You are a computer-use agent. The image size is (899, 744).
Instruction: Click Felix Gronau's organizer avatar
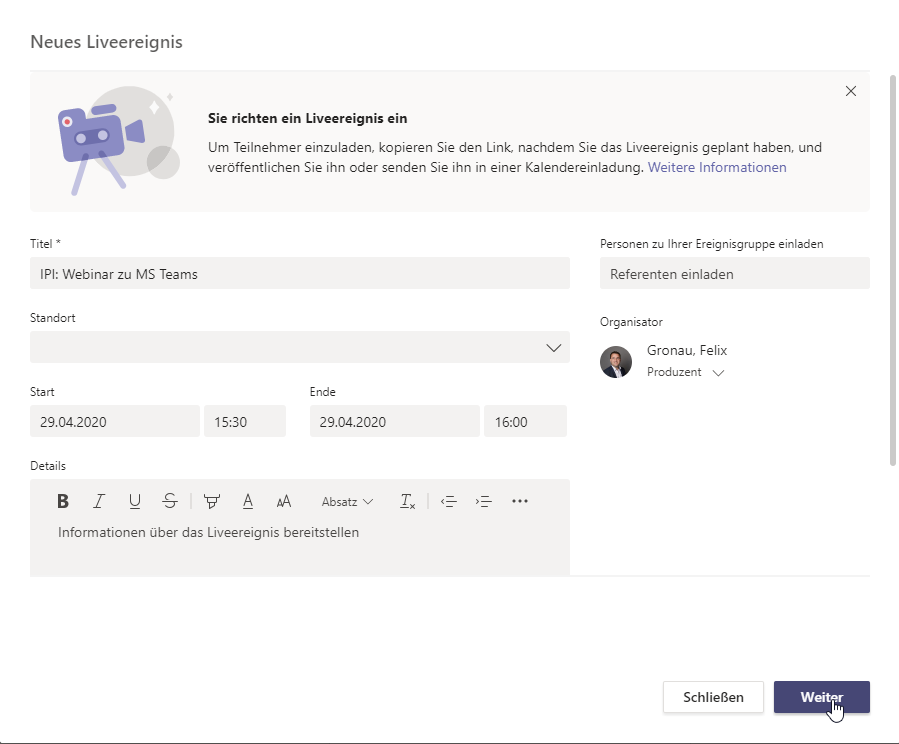616,362
